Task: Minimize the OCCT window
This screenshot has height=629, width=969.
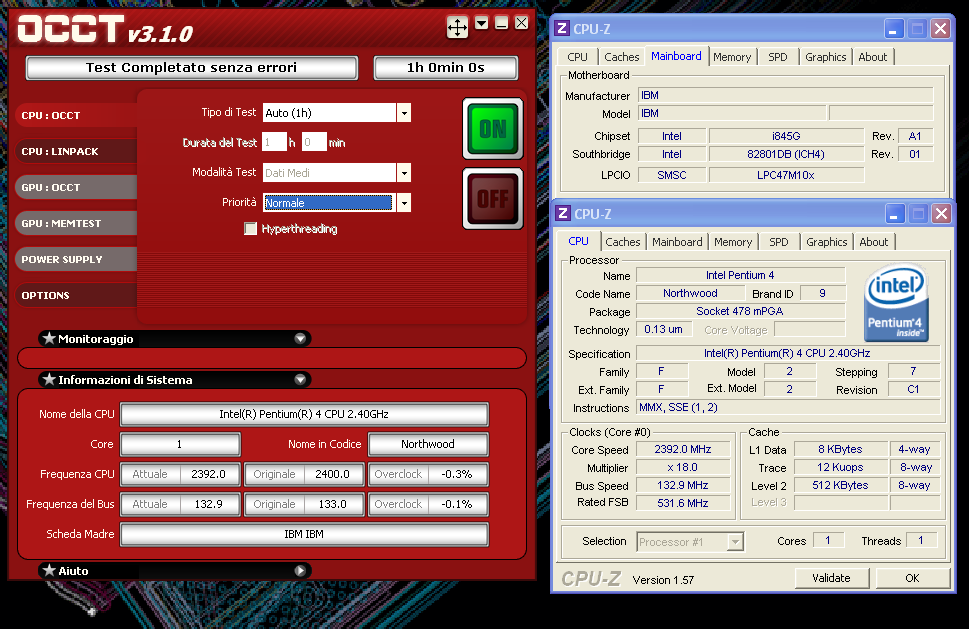Action: [502, 23]
